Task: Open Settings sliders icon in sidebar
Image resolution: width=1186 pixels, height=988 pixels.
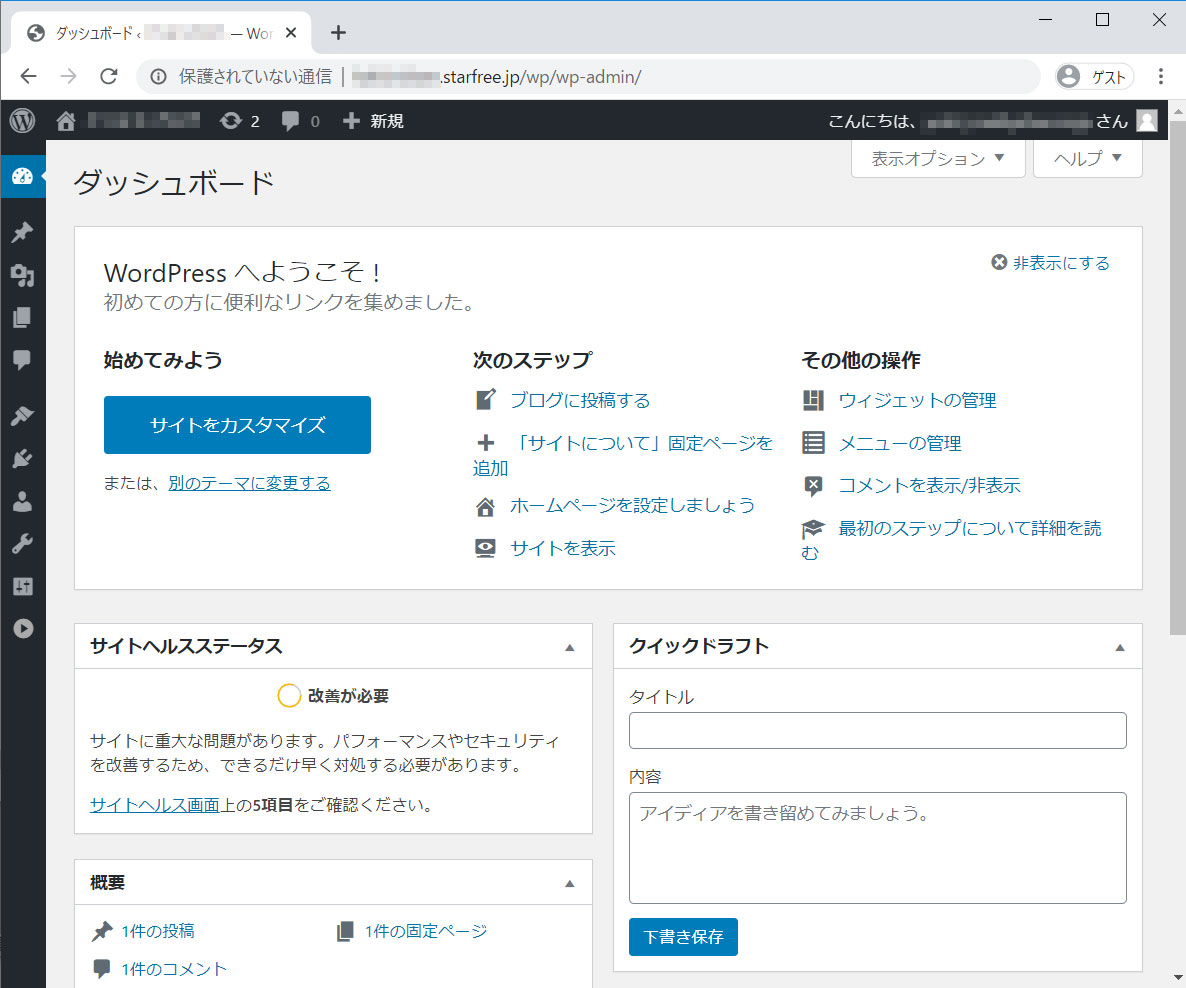Action: 23,586
